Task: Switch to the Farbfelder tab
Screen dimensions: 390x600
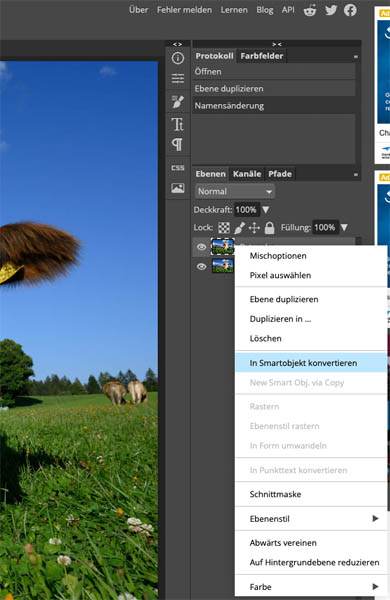Action: pyautogui.click(x=262, y=56)
